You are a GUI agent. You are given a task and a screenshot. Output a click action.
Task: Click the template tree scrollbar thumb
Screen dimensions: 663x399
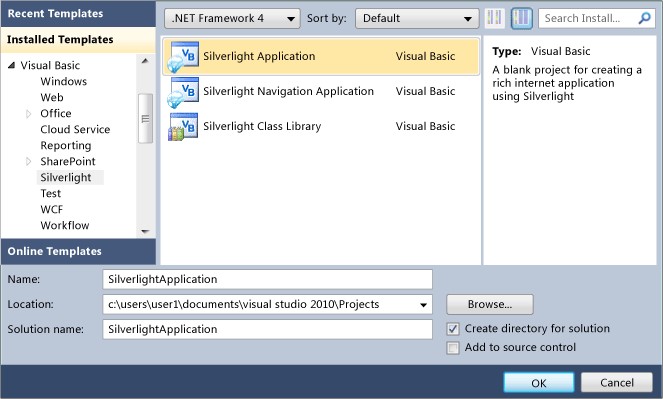tap(145, 119)
